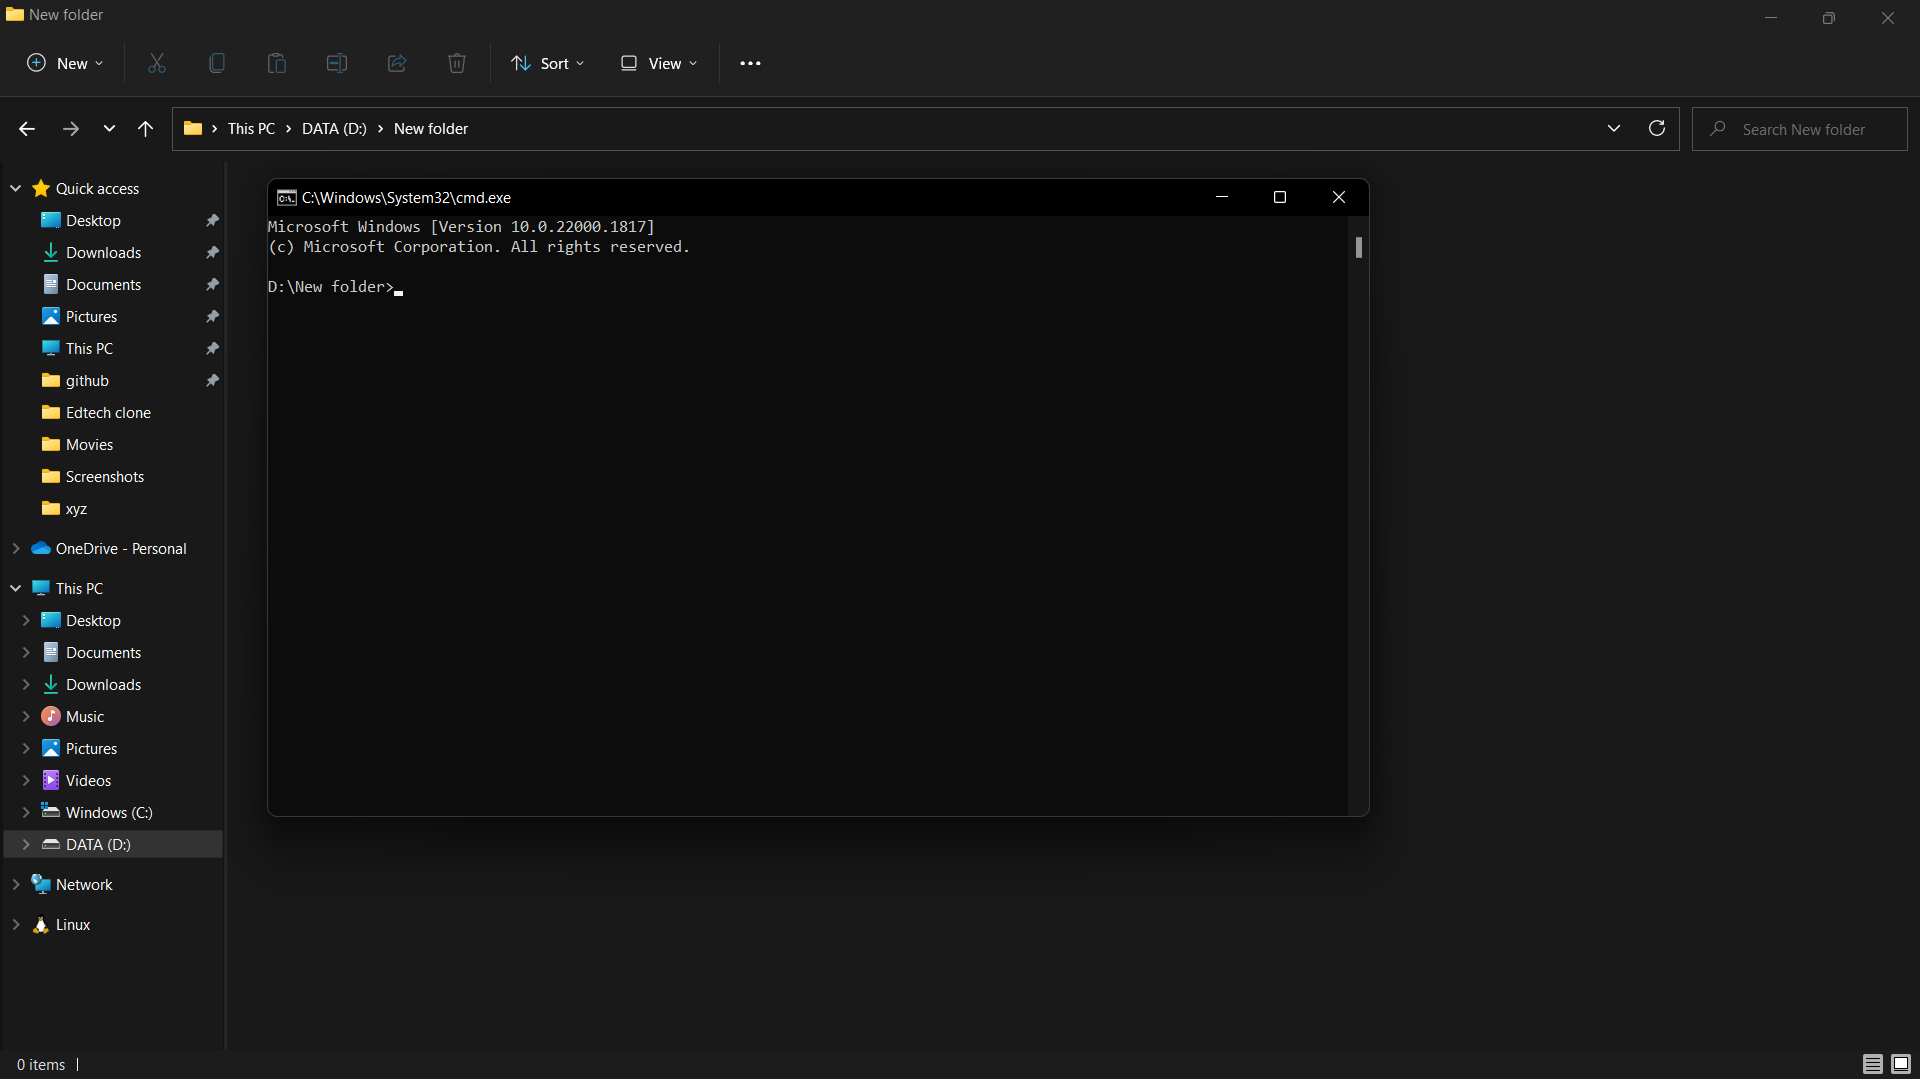Open the View dropdown
Screen dimensions: 1920x1080
click(x=657, y=63)
